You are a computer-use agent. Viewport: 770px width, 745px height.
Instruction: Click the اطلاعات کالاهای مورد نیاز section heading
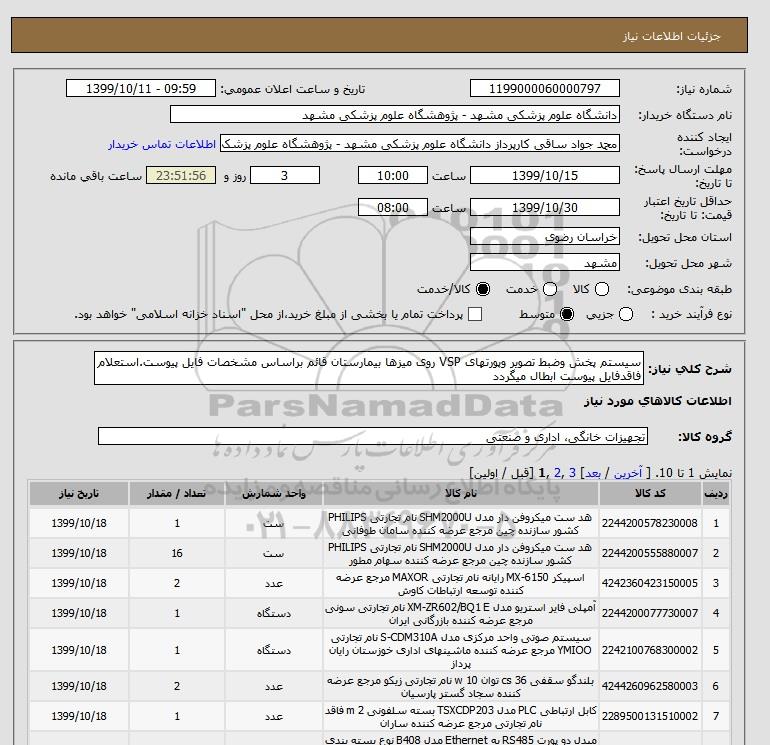point(658,401)
